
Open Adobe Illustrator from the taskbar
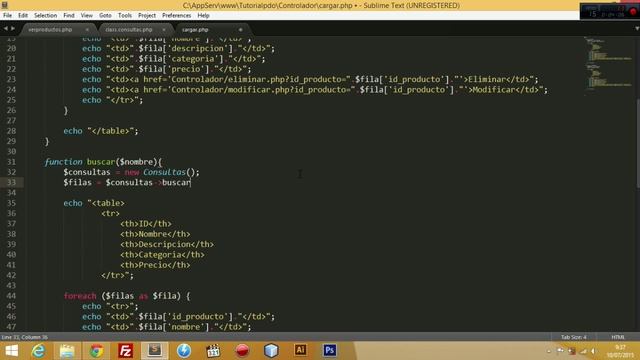pyautogui.click(x=300, y=350)
